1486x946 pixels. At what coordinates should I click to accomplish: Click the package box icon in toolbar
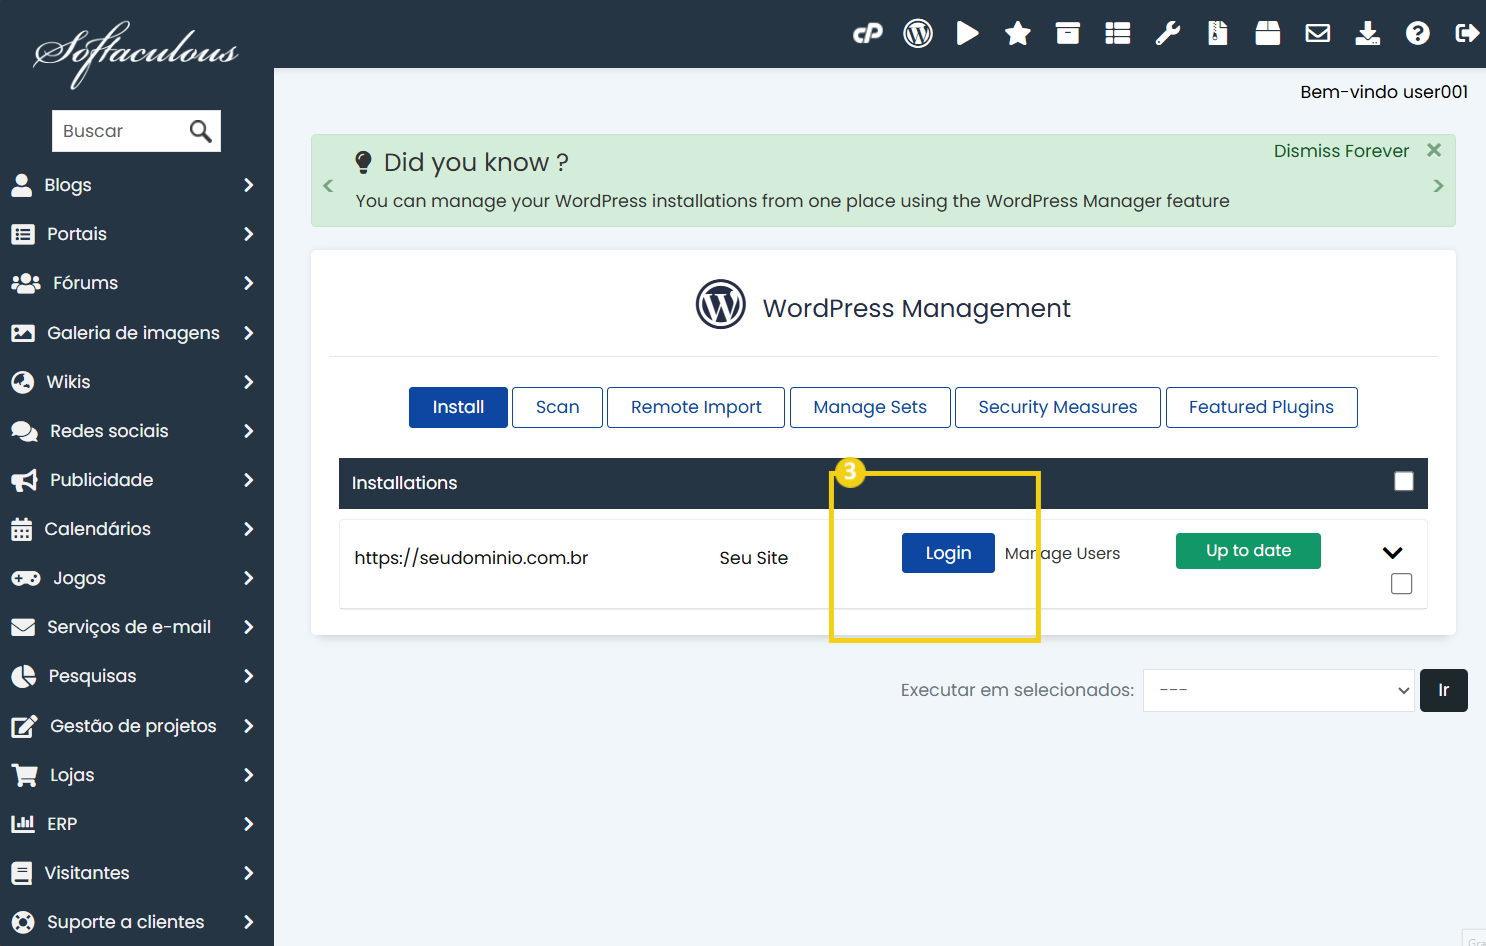click(x=1268, y=34)
